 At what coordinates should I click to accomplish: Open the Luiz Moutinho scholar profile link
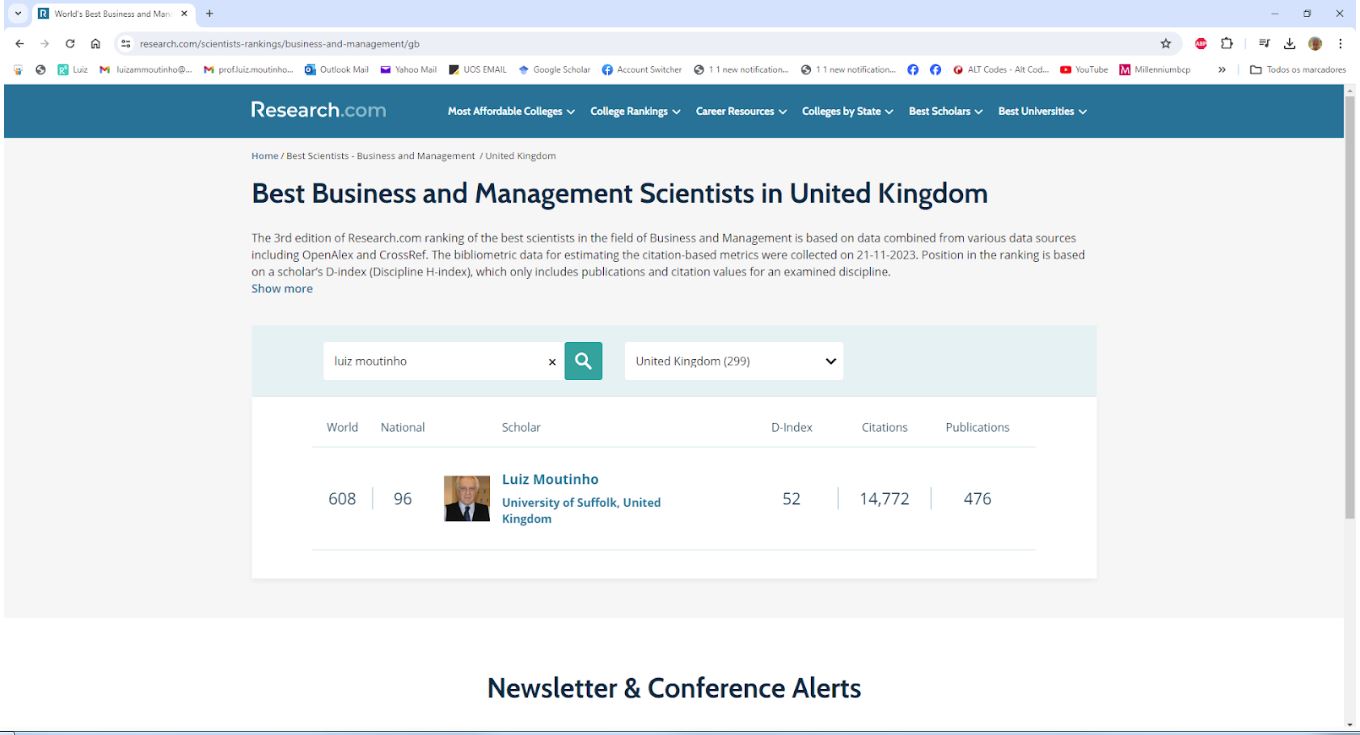pos(550,479)
